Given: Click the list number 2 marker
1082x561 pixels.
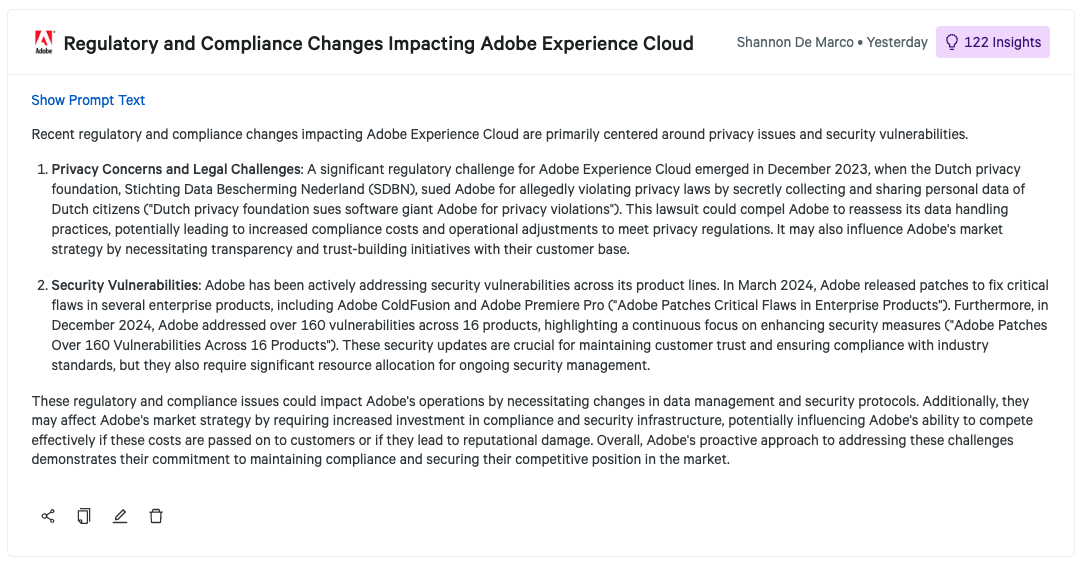Looking at the screenshot, I should [40, 286].
